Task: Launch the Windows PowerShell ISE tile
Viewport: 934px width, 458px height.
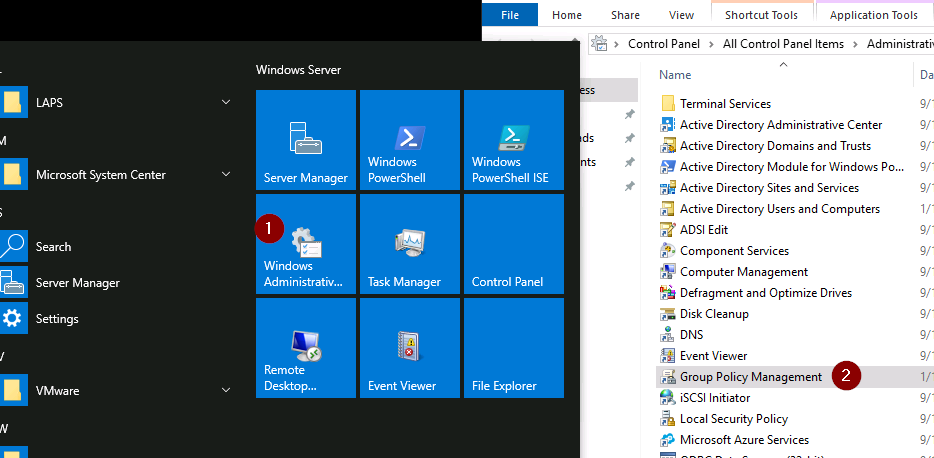Action: point(514,140)
